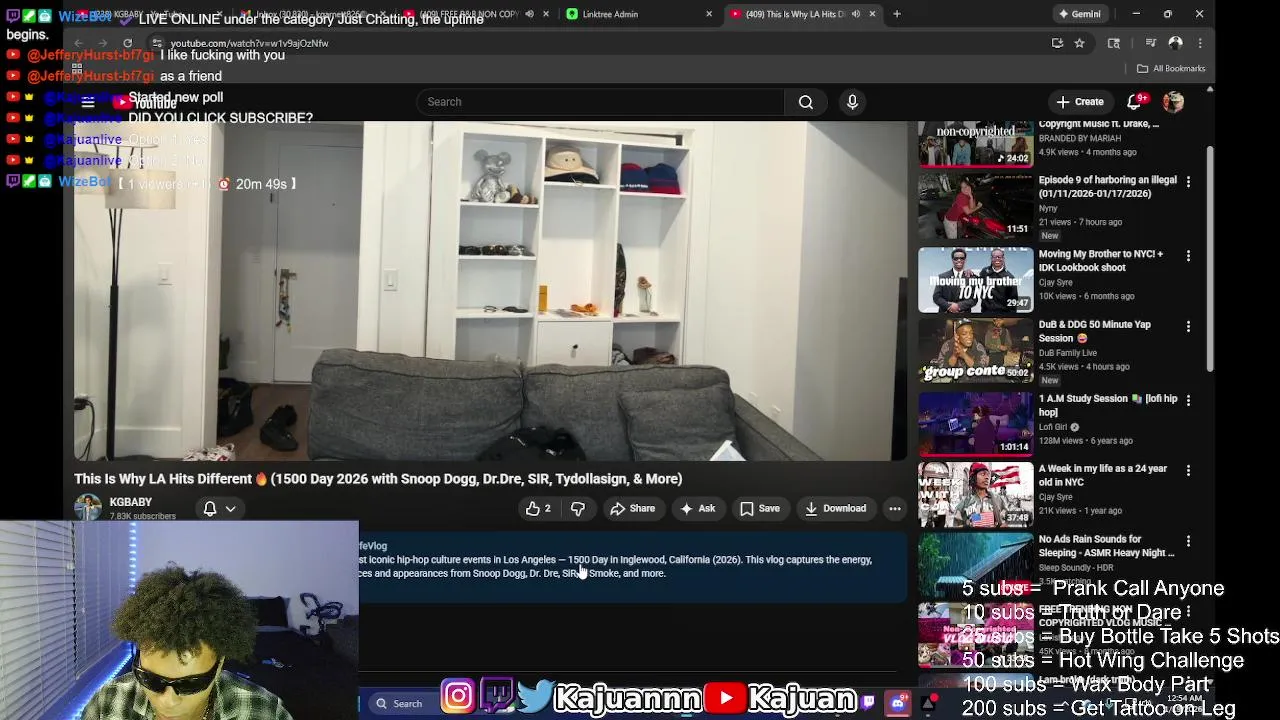Go back with Chrome's back arrow
1280x720 pixels.
77,43
